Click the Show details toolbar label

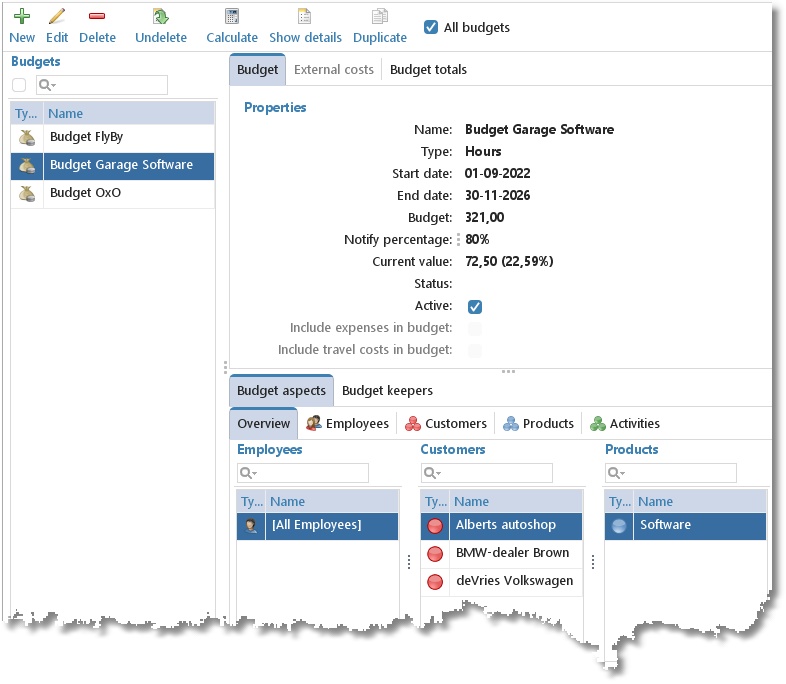(x=305, y=38)
